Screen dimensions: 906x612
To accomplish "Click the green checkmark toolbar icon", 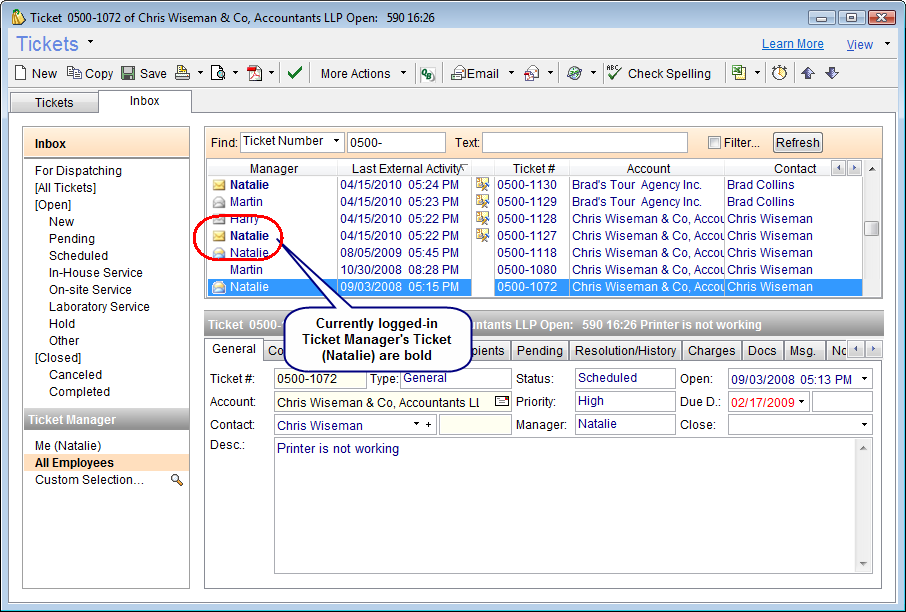I will (294, 73).
